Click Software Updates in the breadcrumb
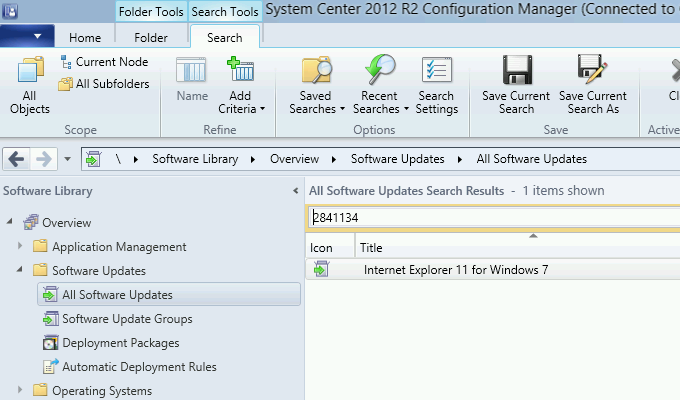This screenshot has height=400, width=680. point(398,159)
